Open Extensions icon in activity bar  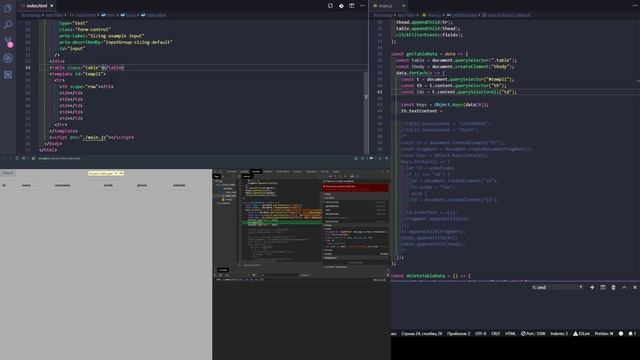coord(8,75)
